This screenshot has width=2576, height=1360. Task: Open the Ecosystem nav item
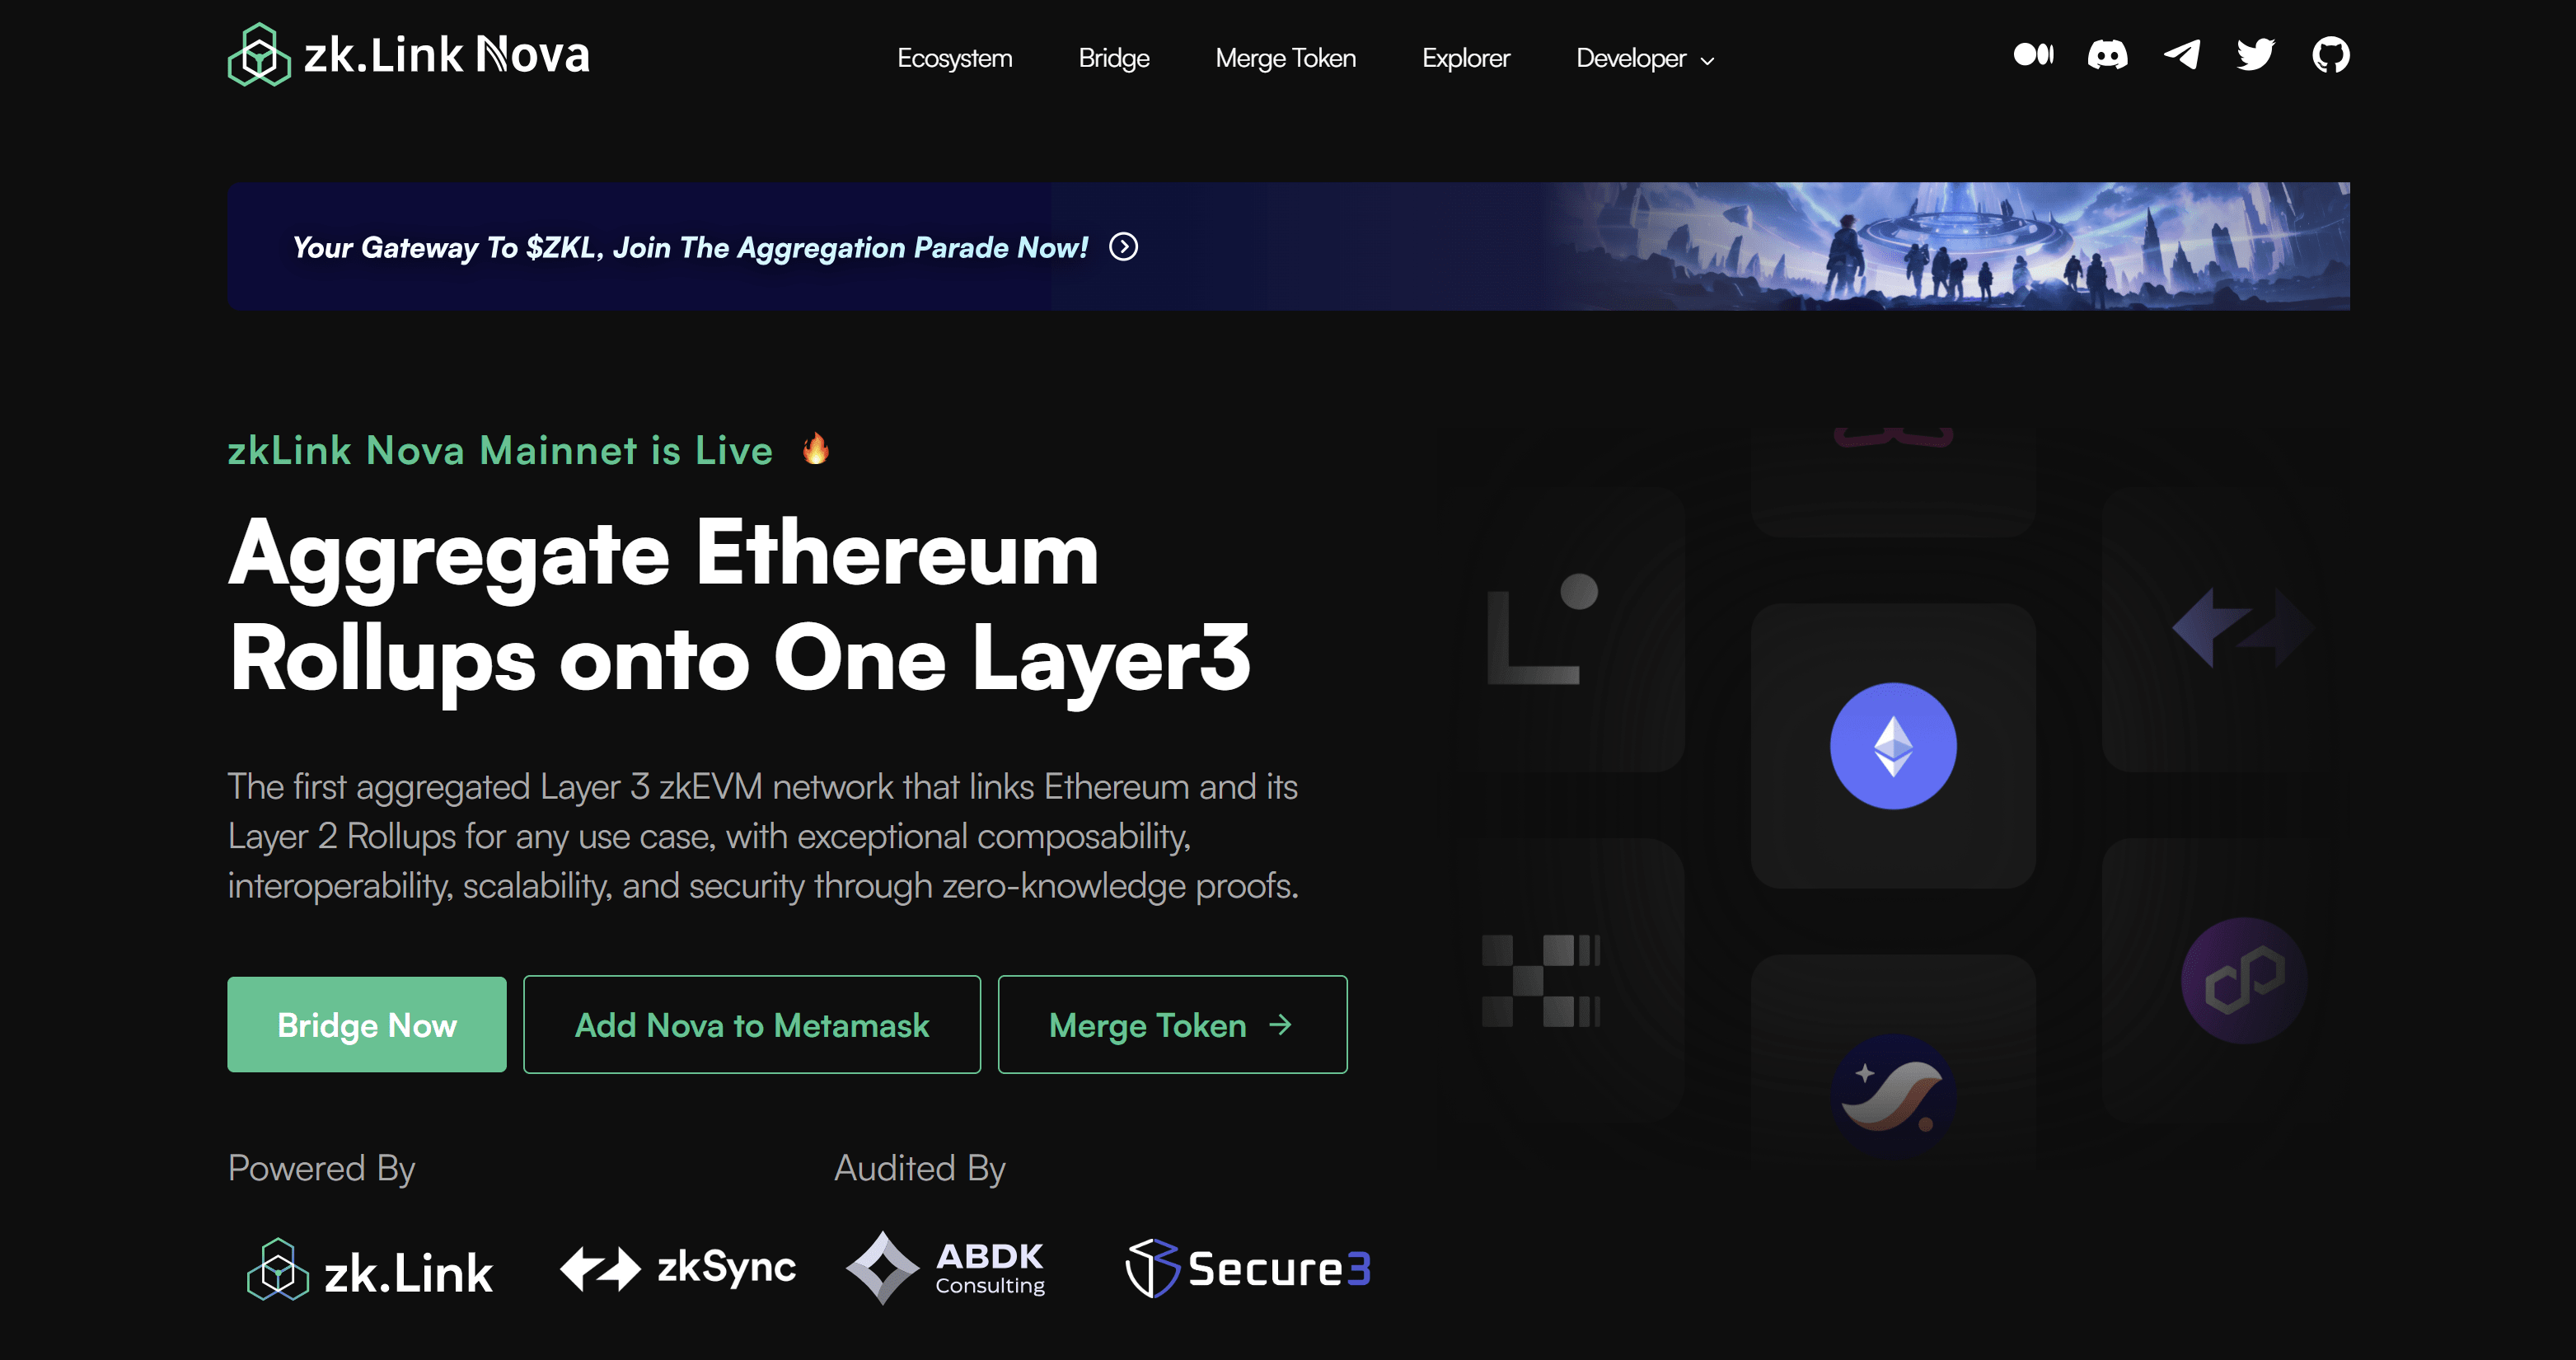(x=955, y=58)
